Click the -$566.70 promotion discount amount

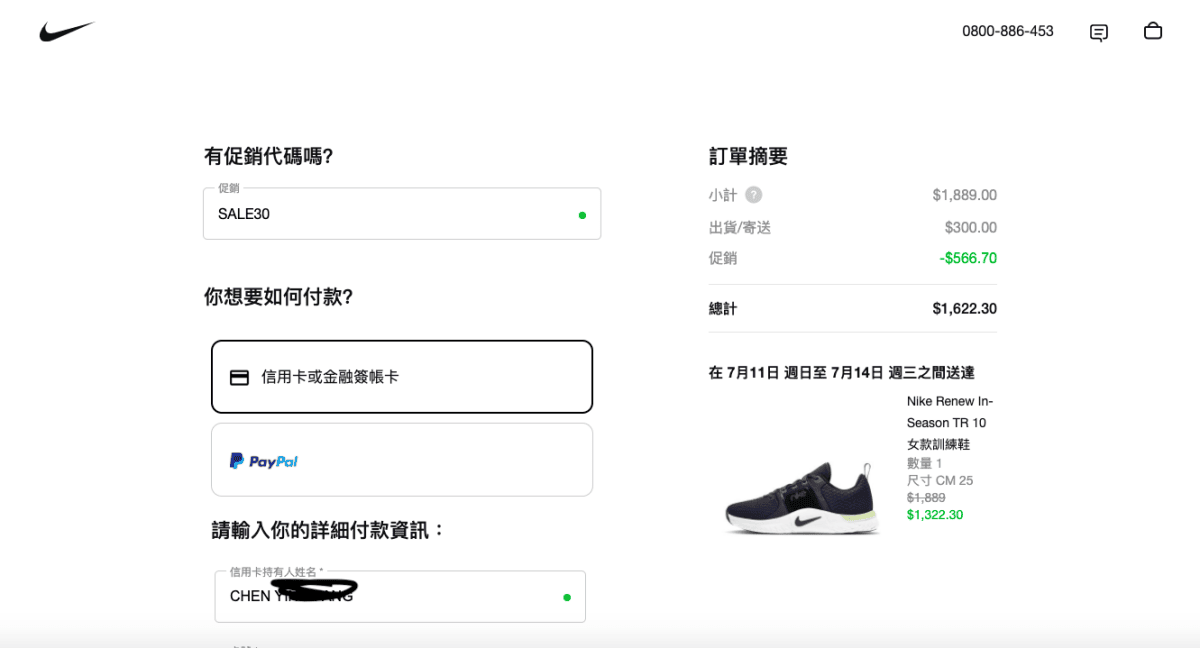(x=968, y=258)
